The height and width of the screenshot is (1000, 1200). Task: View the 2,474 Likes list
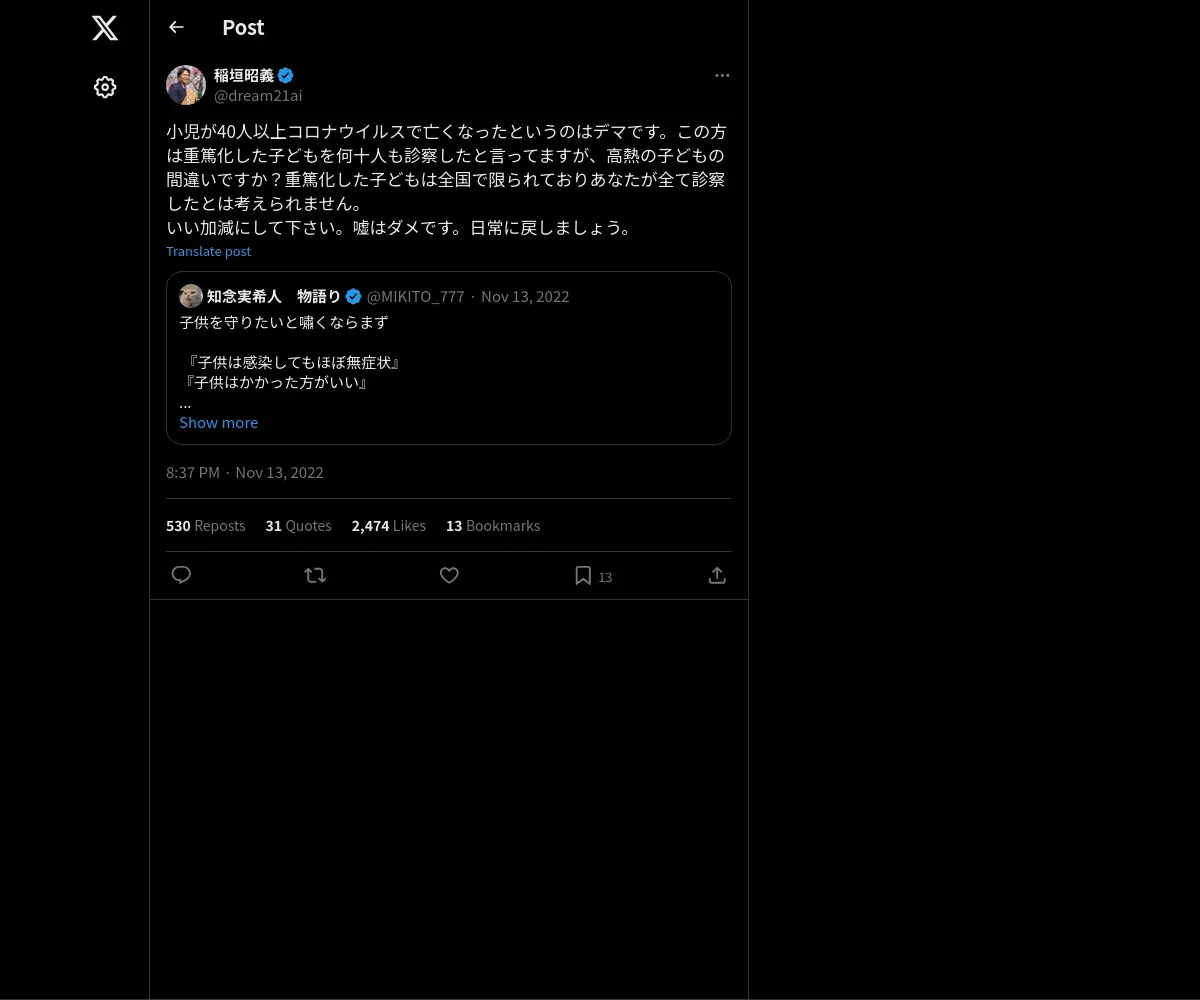coord(388,525)
